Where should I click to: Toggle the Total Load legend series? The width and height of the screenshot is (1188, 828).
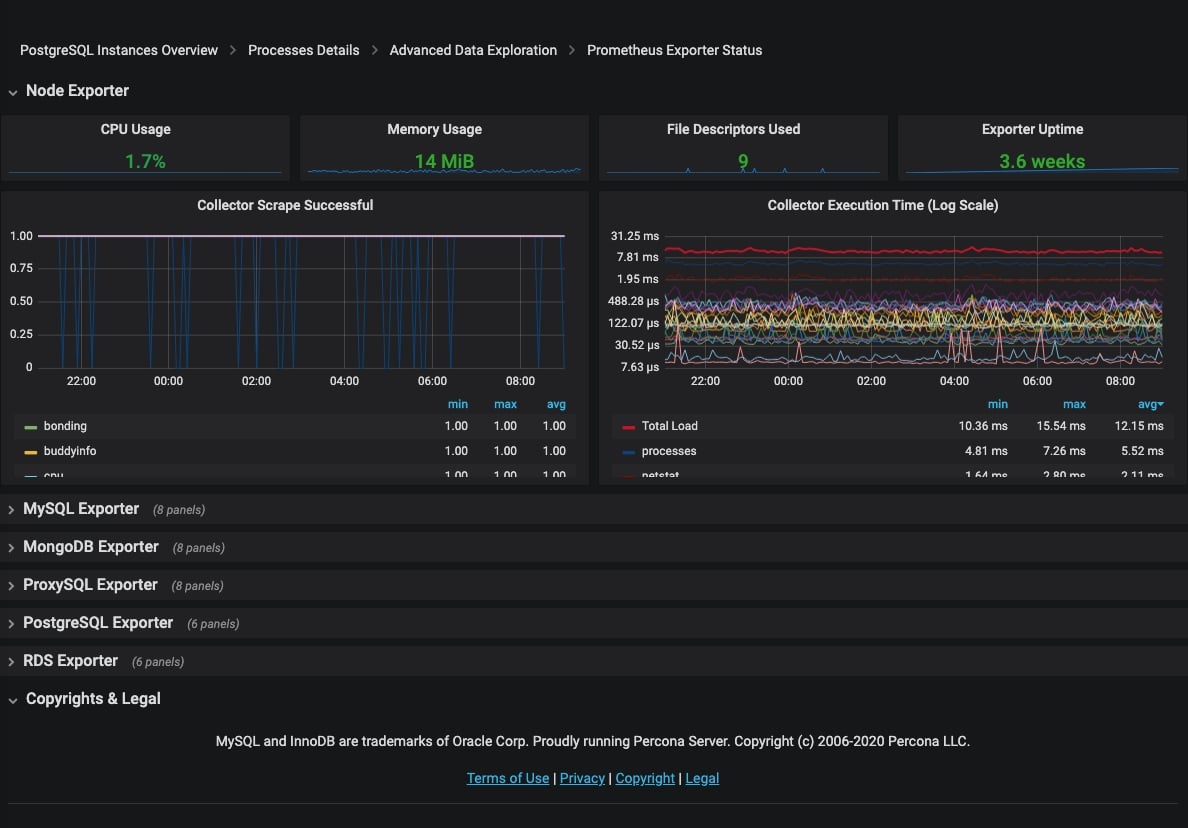[x=669, y=426]
